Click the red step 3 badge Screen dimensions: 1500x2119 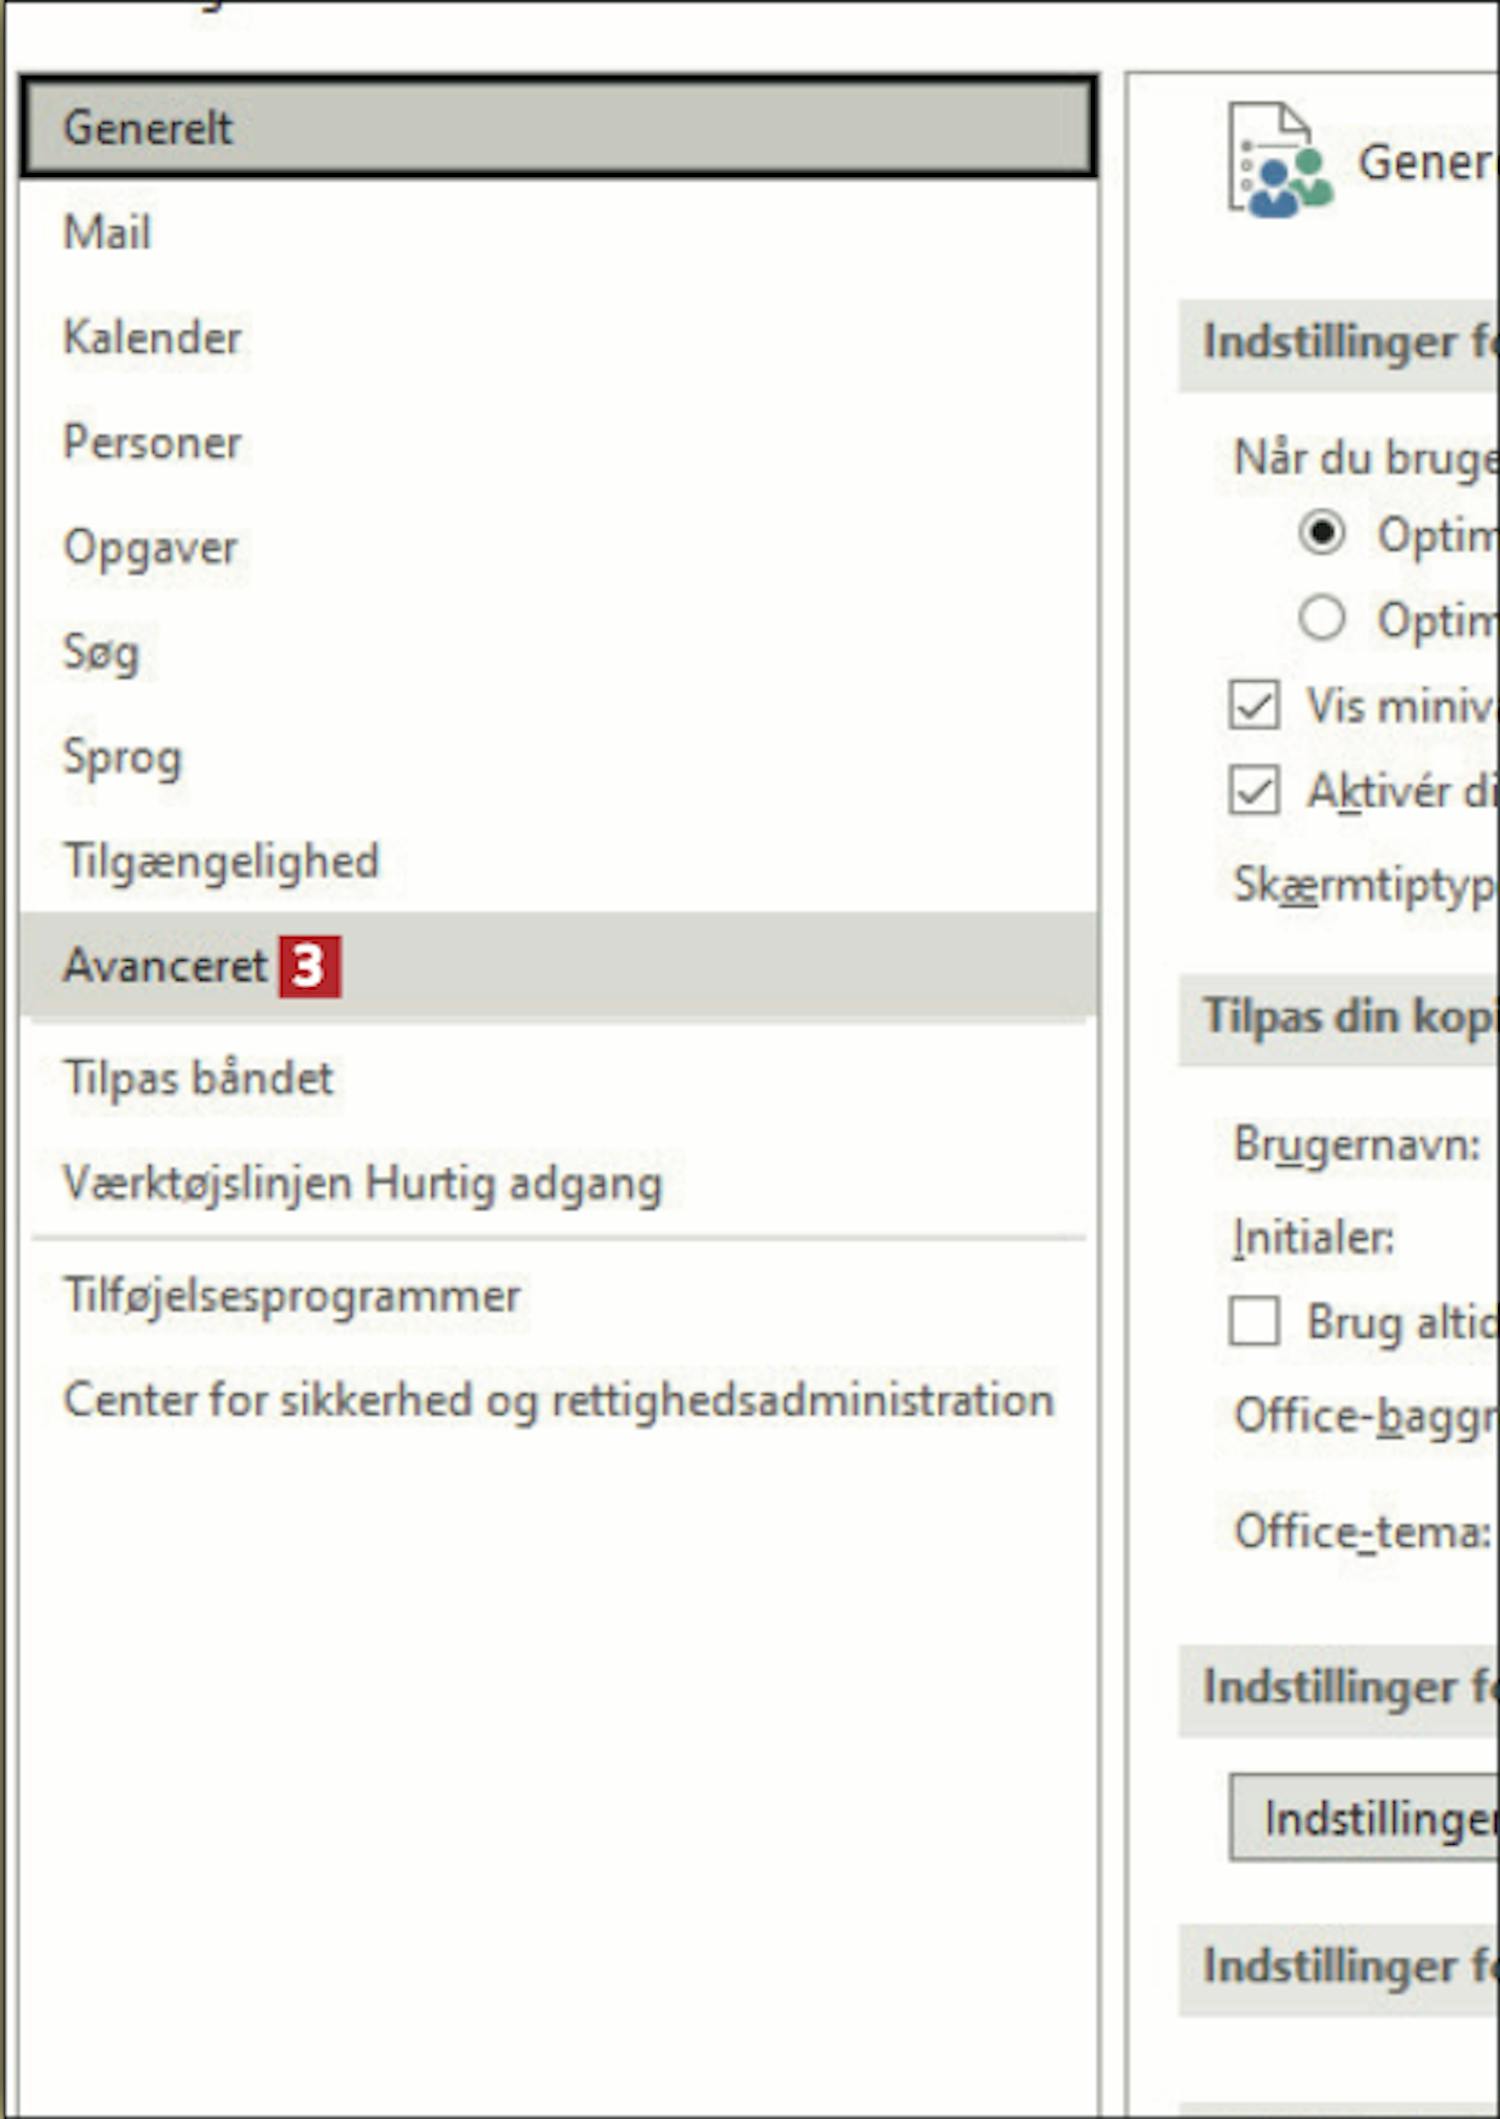pos(310,966)
